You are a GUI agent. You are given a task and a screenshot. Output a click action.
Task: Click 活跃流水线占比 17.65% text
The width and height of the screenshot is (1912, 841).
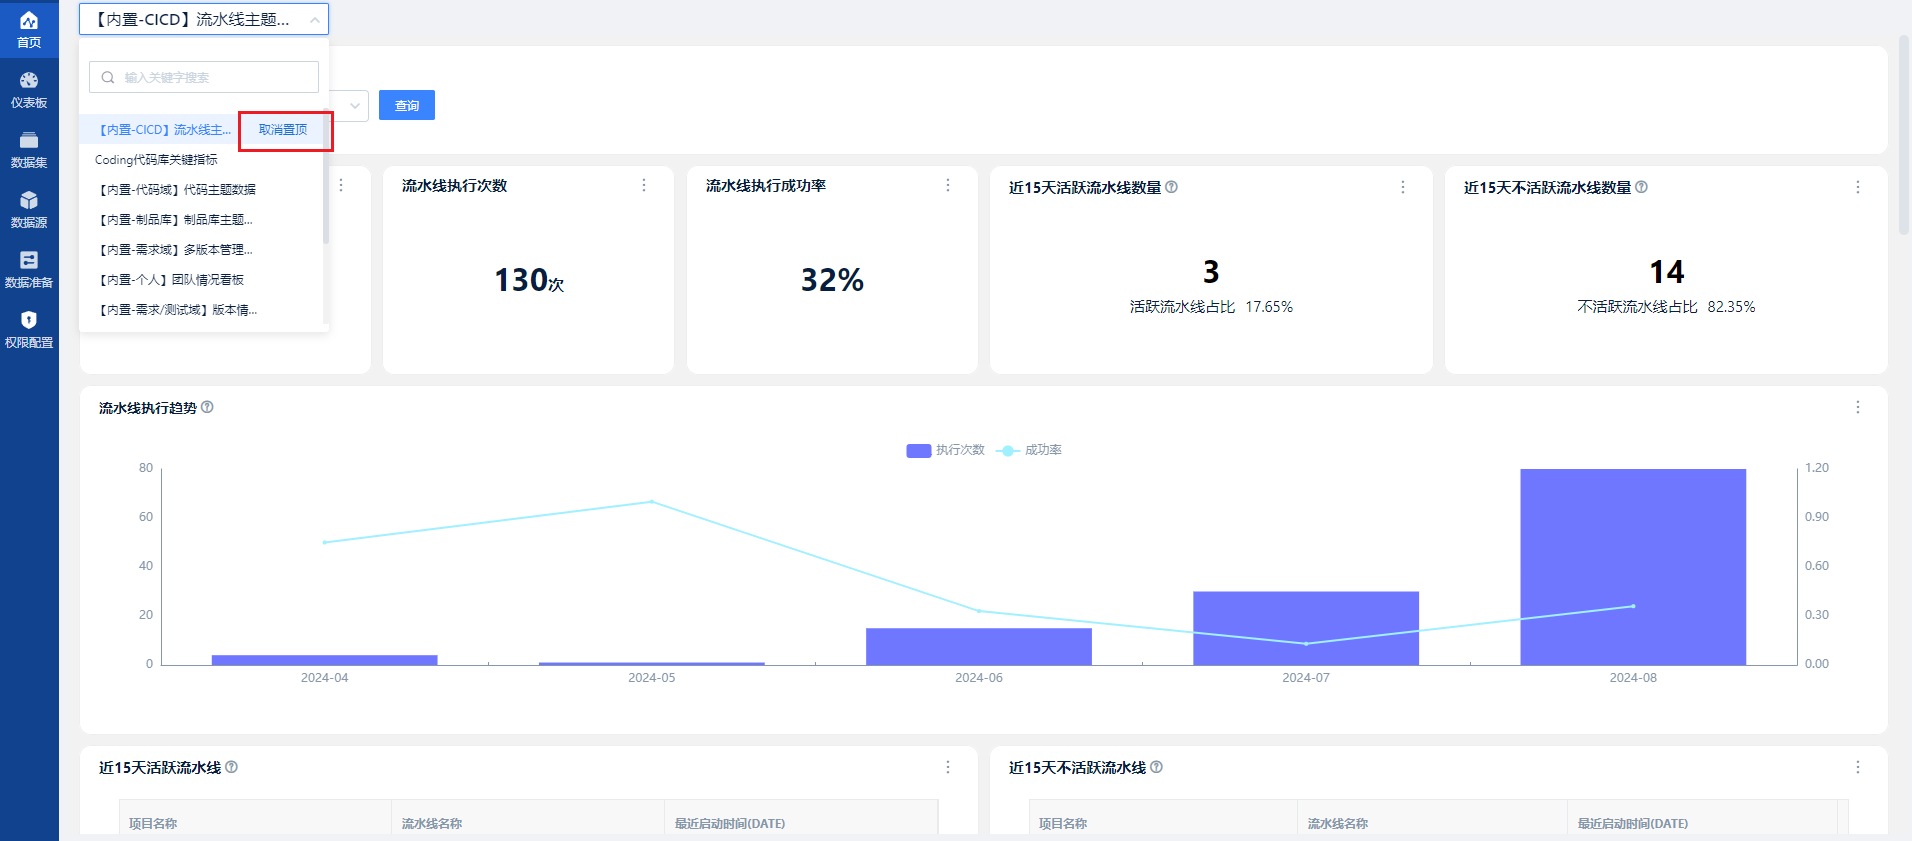[1211, 307]
